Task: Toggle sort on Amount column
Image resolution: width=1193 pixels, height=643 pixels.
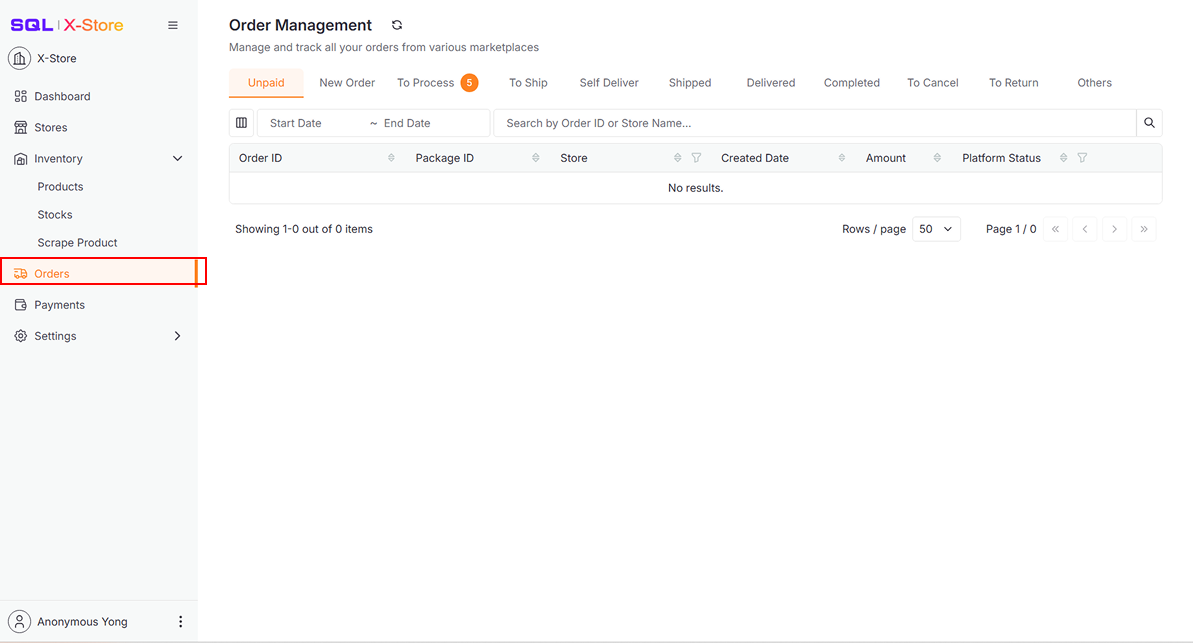Action: (937, 158)
